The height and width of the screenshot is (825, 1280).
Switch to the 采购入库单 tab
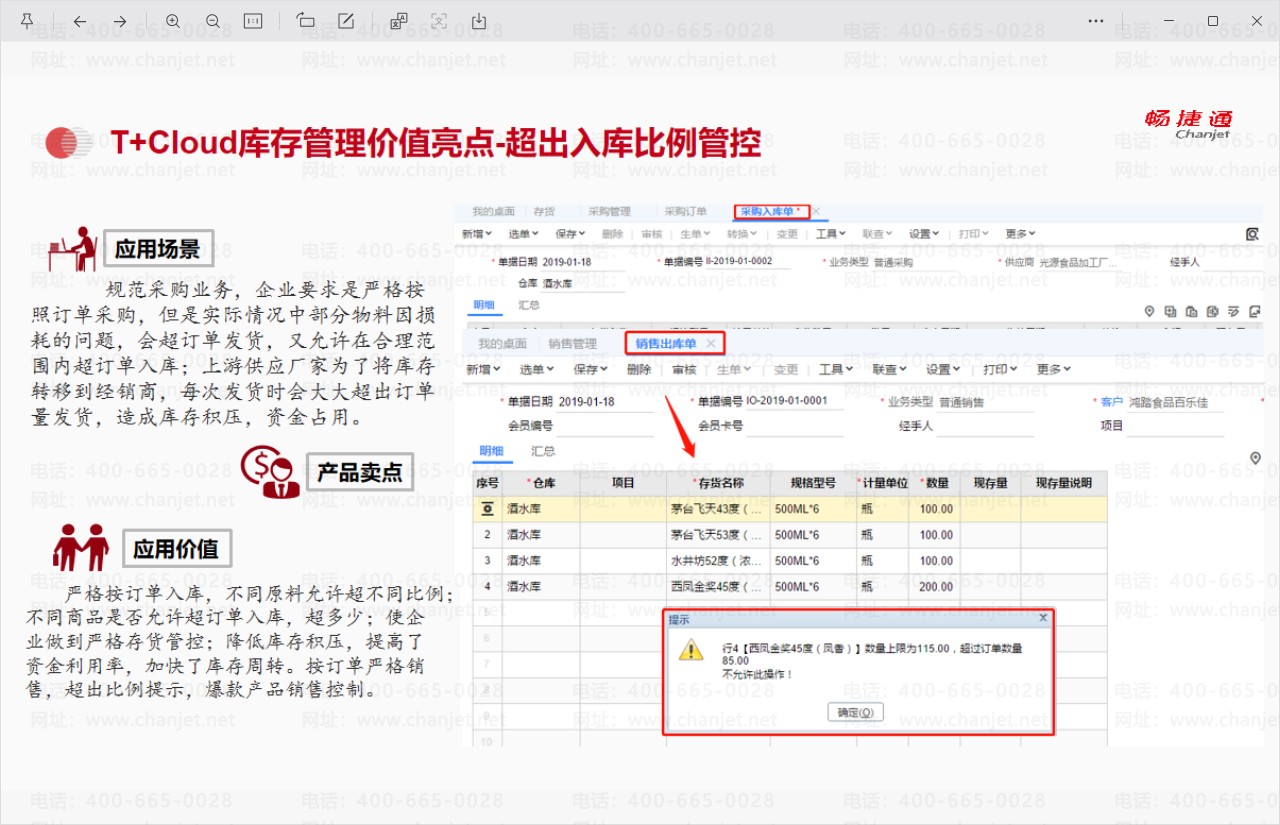772,212
